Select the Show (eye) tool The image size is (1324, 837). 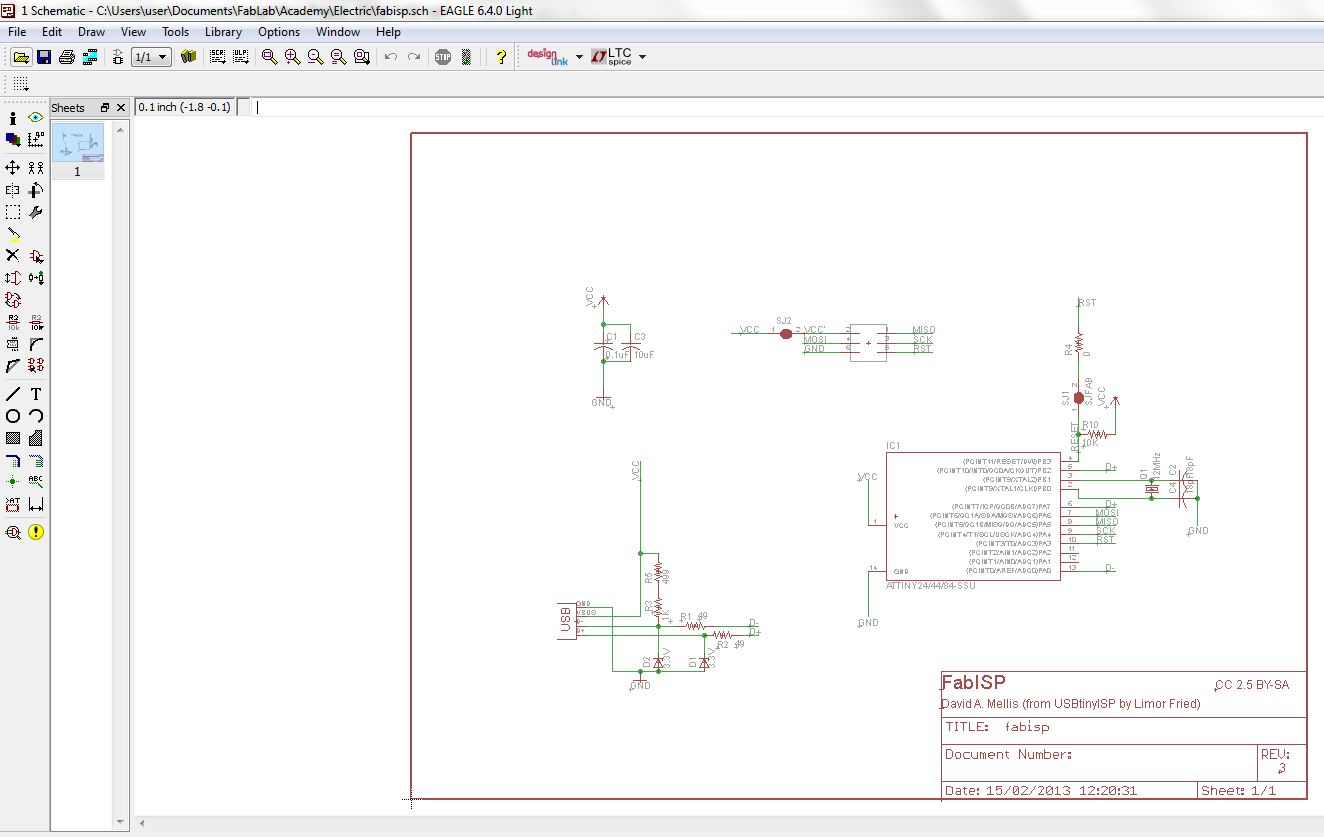coord(36,118)
